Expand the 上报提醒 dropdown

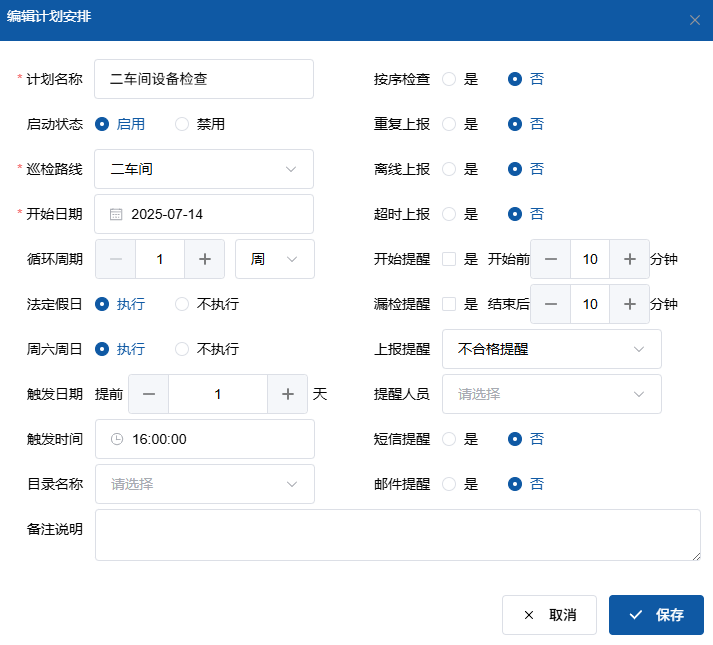click(551, 349)
